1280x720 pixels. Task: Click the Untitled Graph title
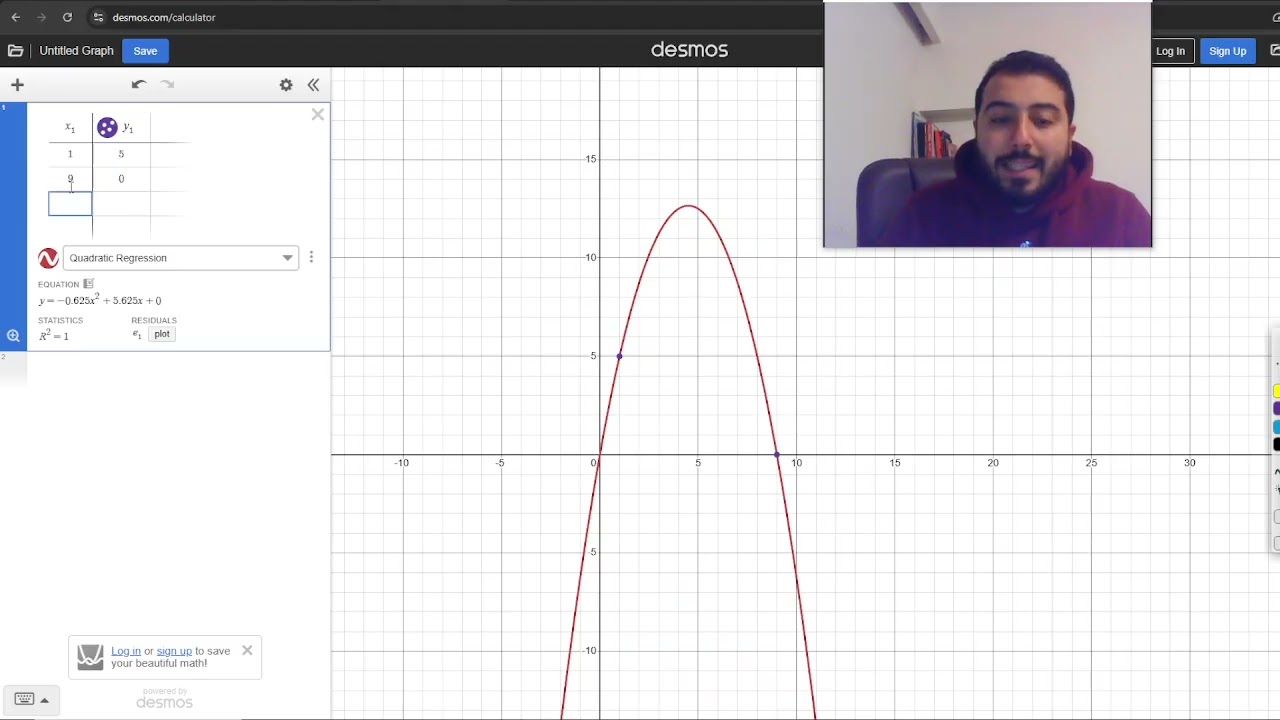click(x=76, y=51)
